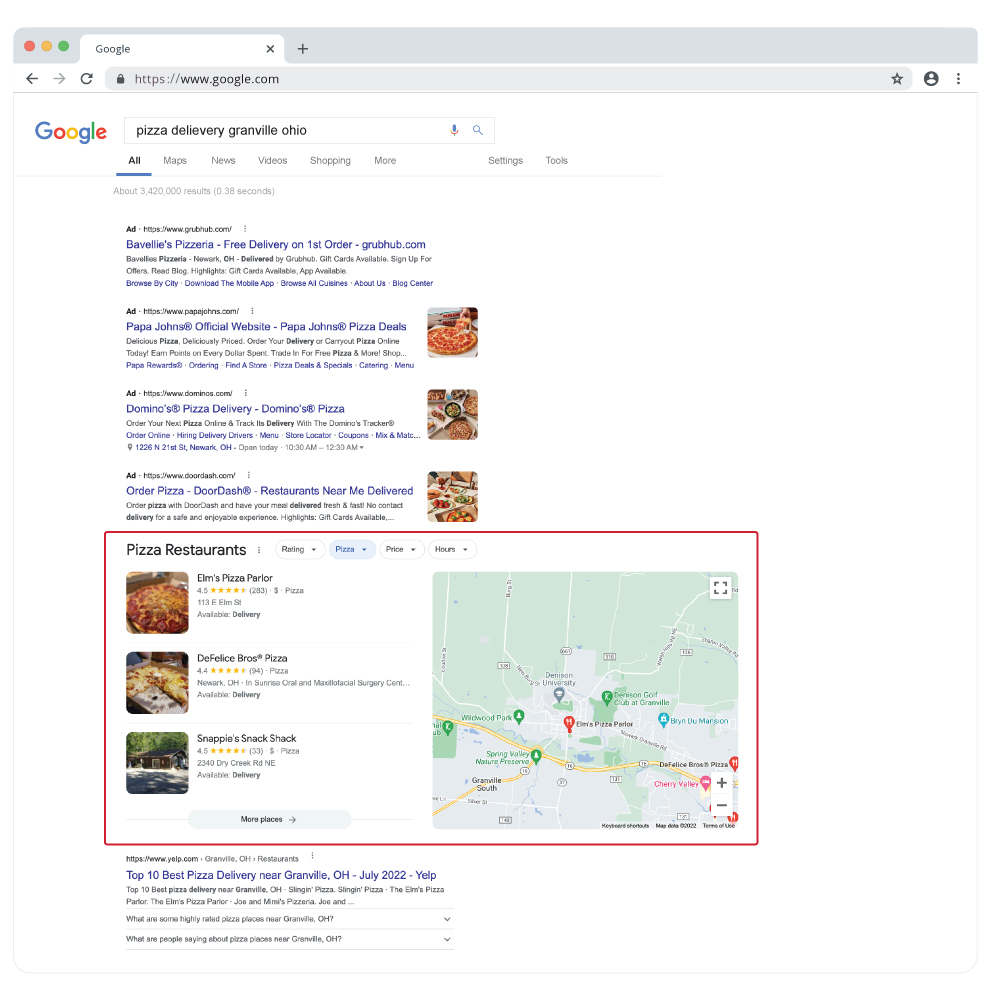Reload the page with the refresh icon
Screen dimensions: 1000x1000
(x=87, y=78)
